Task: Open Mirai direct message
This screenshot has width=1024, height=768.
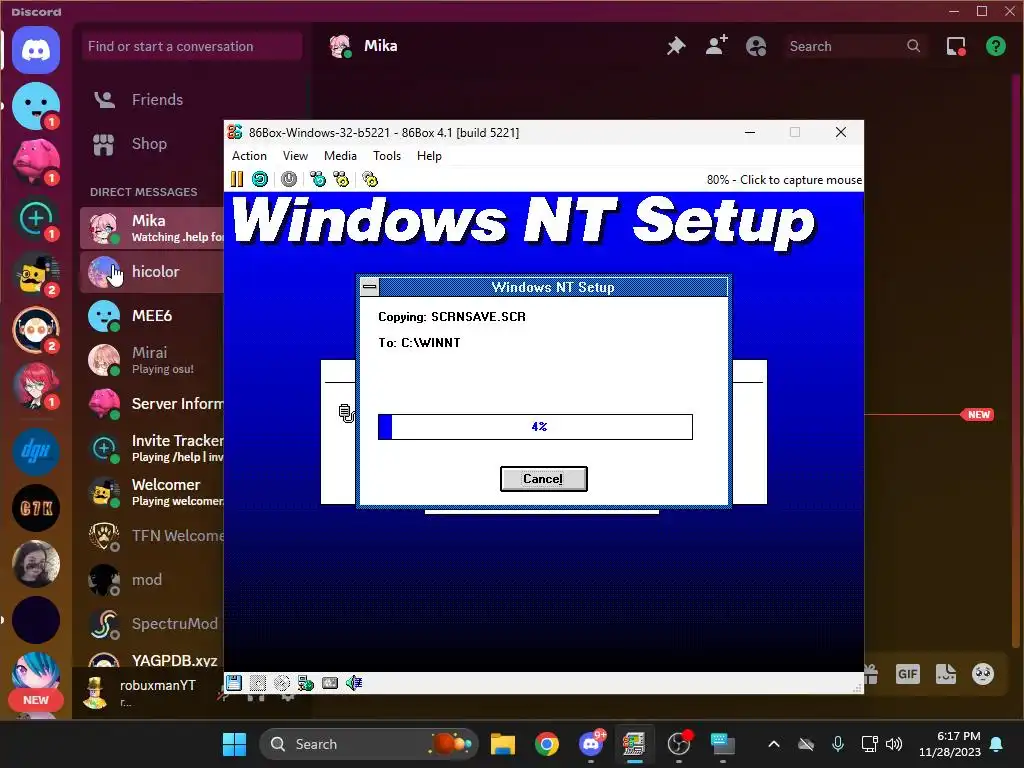Action: coord(152,360)
